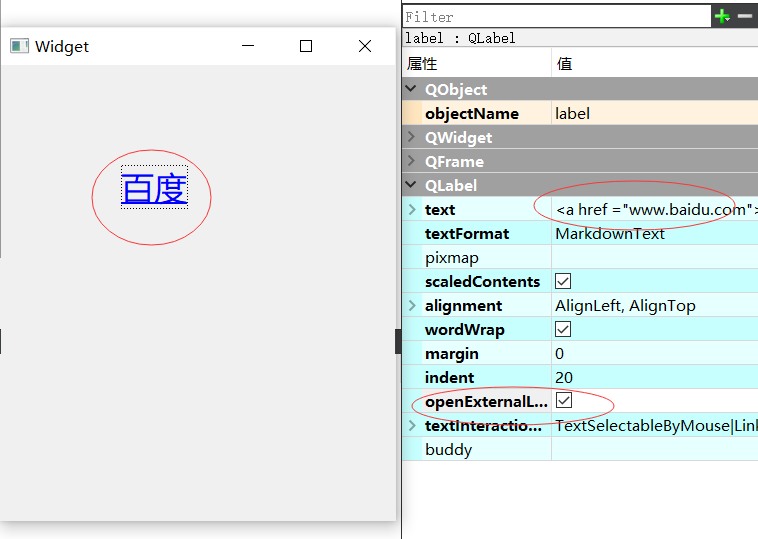Screen dimensions: 758x539
Task: Click the Widget window title text
Action: click(62, 46)
